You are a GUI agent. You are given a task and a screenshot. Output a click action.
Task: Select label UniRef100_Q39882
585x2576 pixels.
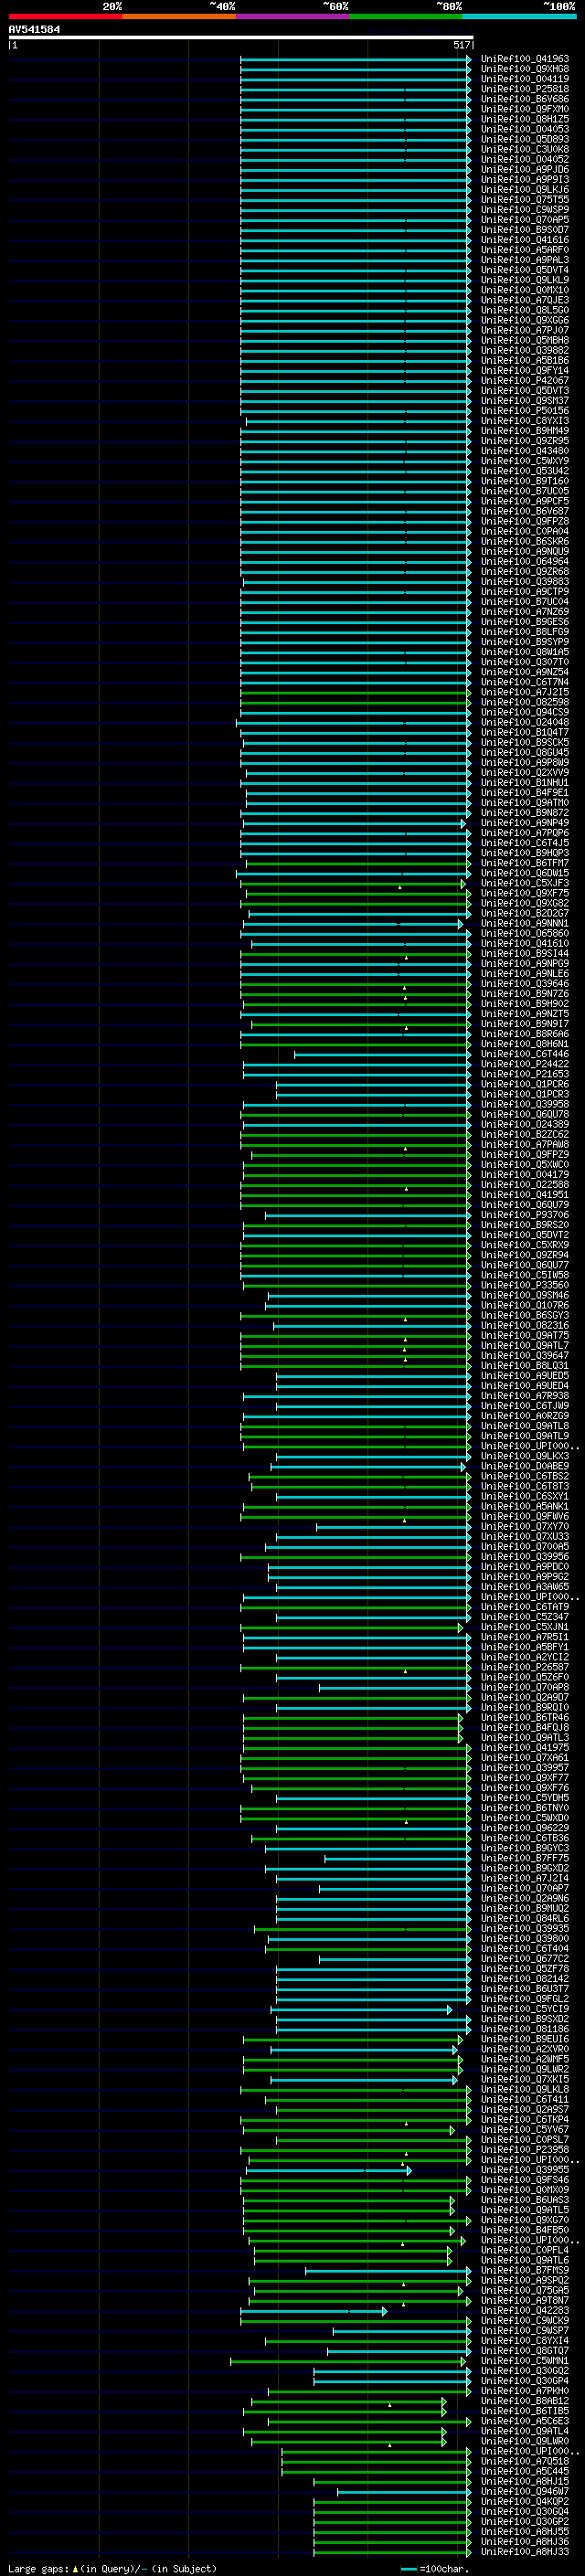coord(525,350)
